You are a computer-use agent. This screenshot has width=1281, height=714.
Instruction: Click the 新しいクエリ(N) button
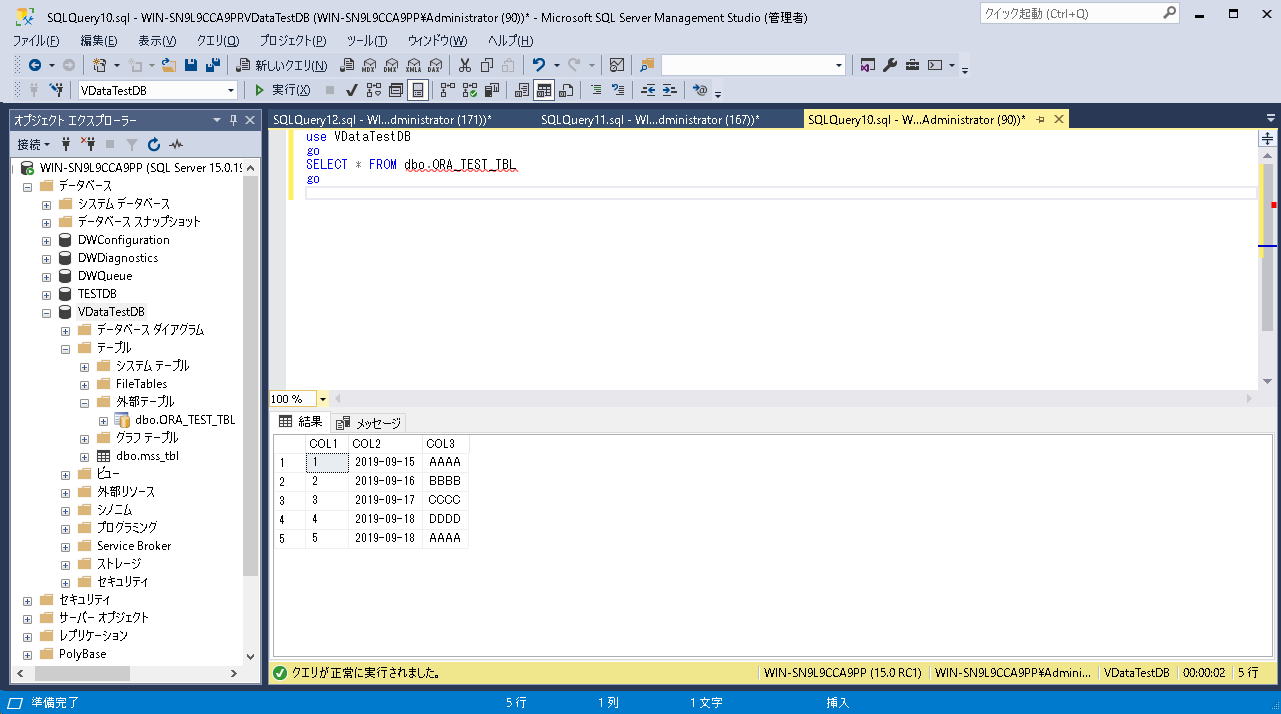(282, 65)
